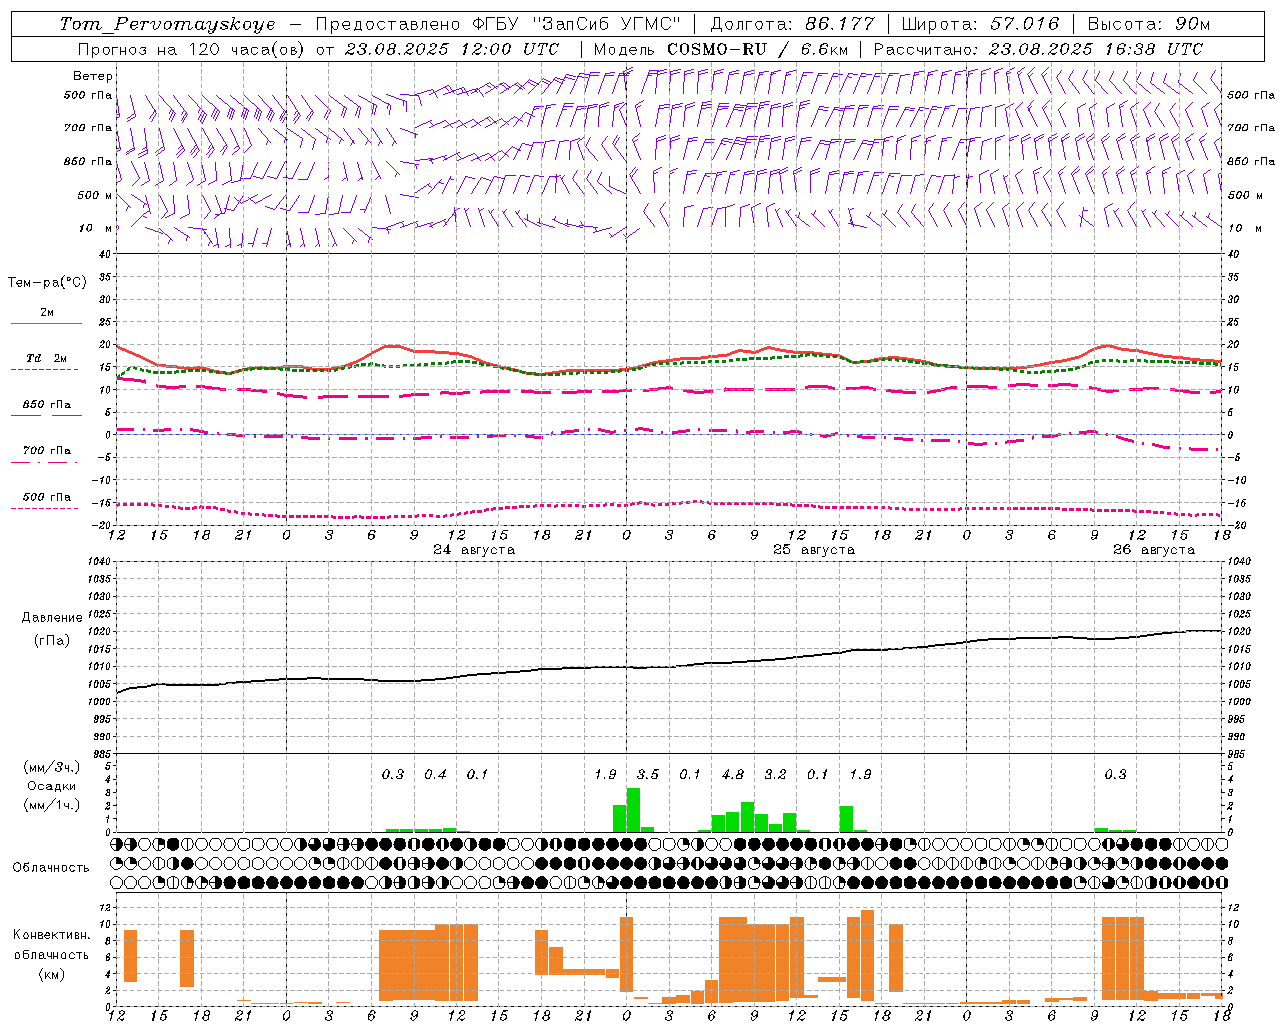The height and width of the screenshot is (1024, 1280).
Task: Click the (мм/1ч.) unit label
Action: point(51,805)
